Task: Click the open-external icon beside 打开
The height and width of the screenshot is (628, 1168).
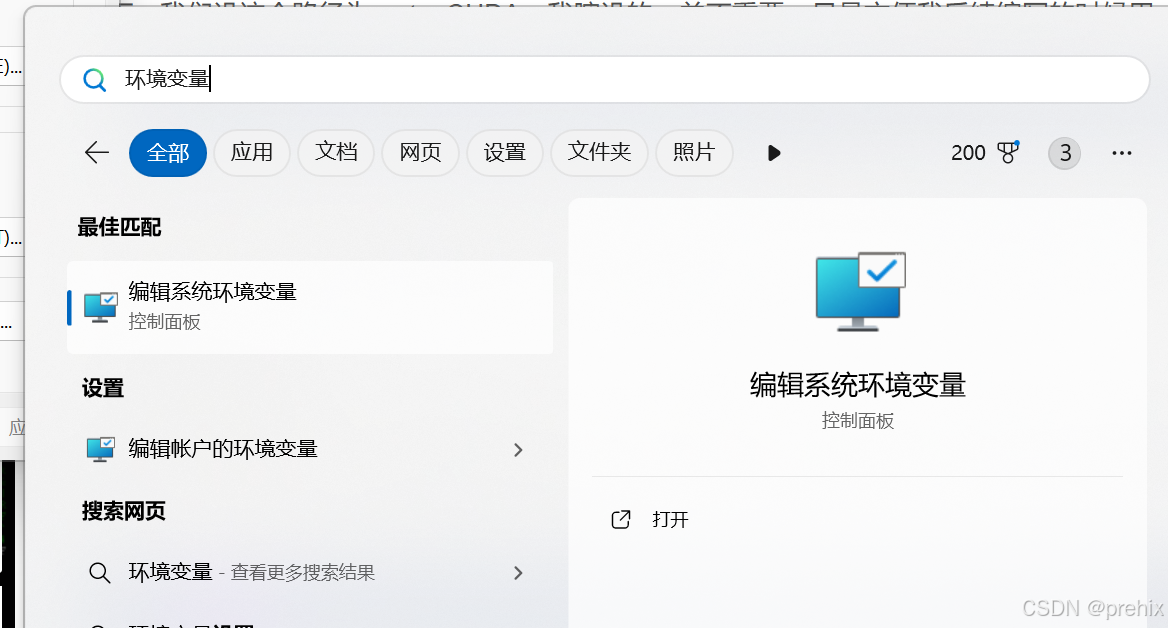Action: click(x=620, y=519)
